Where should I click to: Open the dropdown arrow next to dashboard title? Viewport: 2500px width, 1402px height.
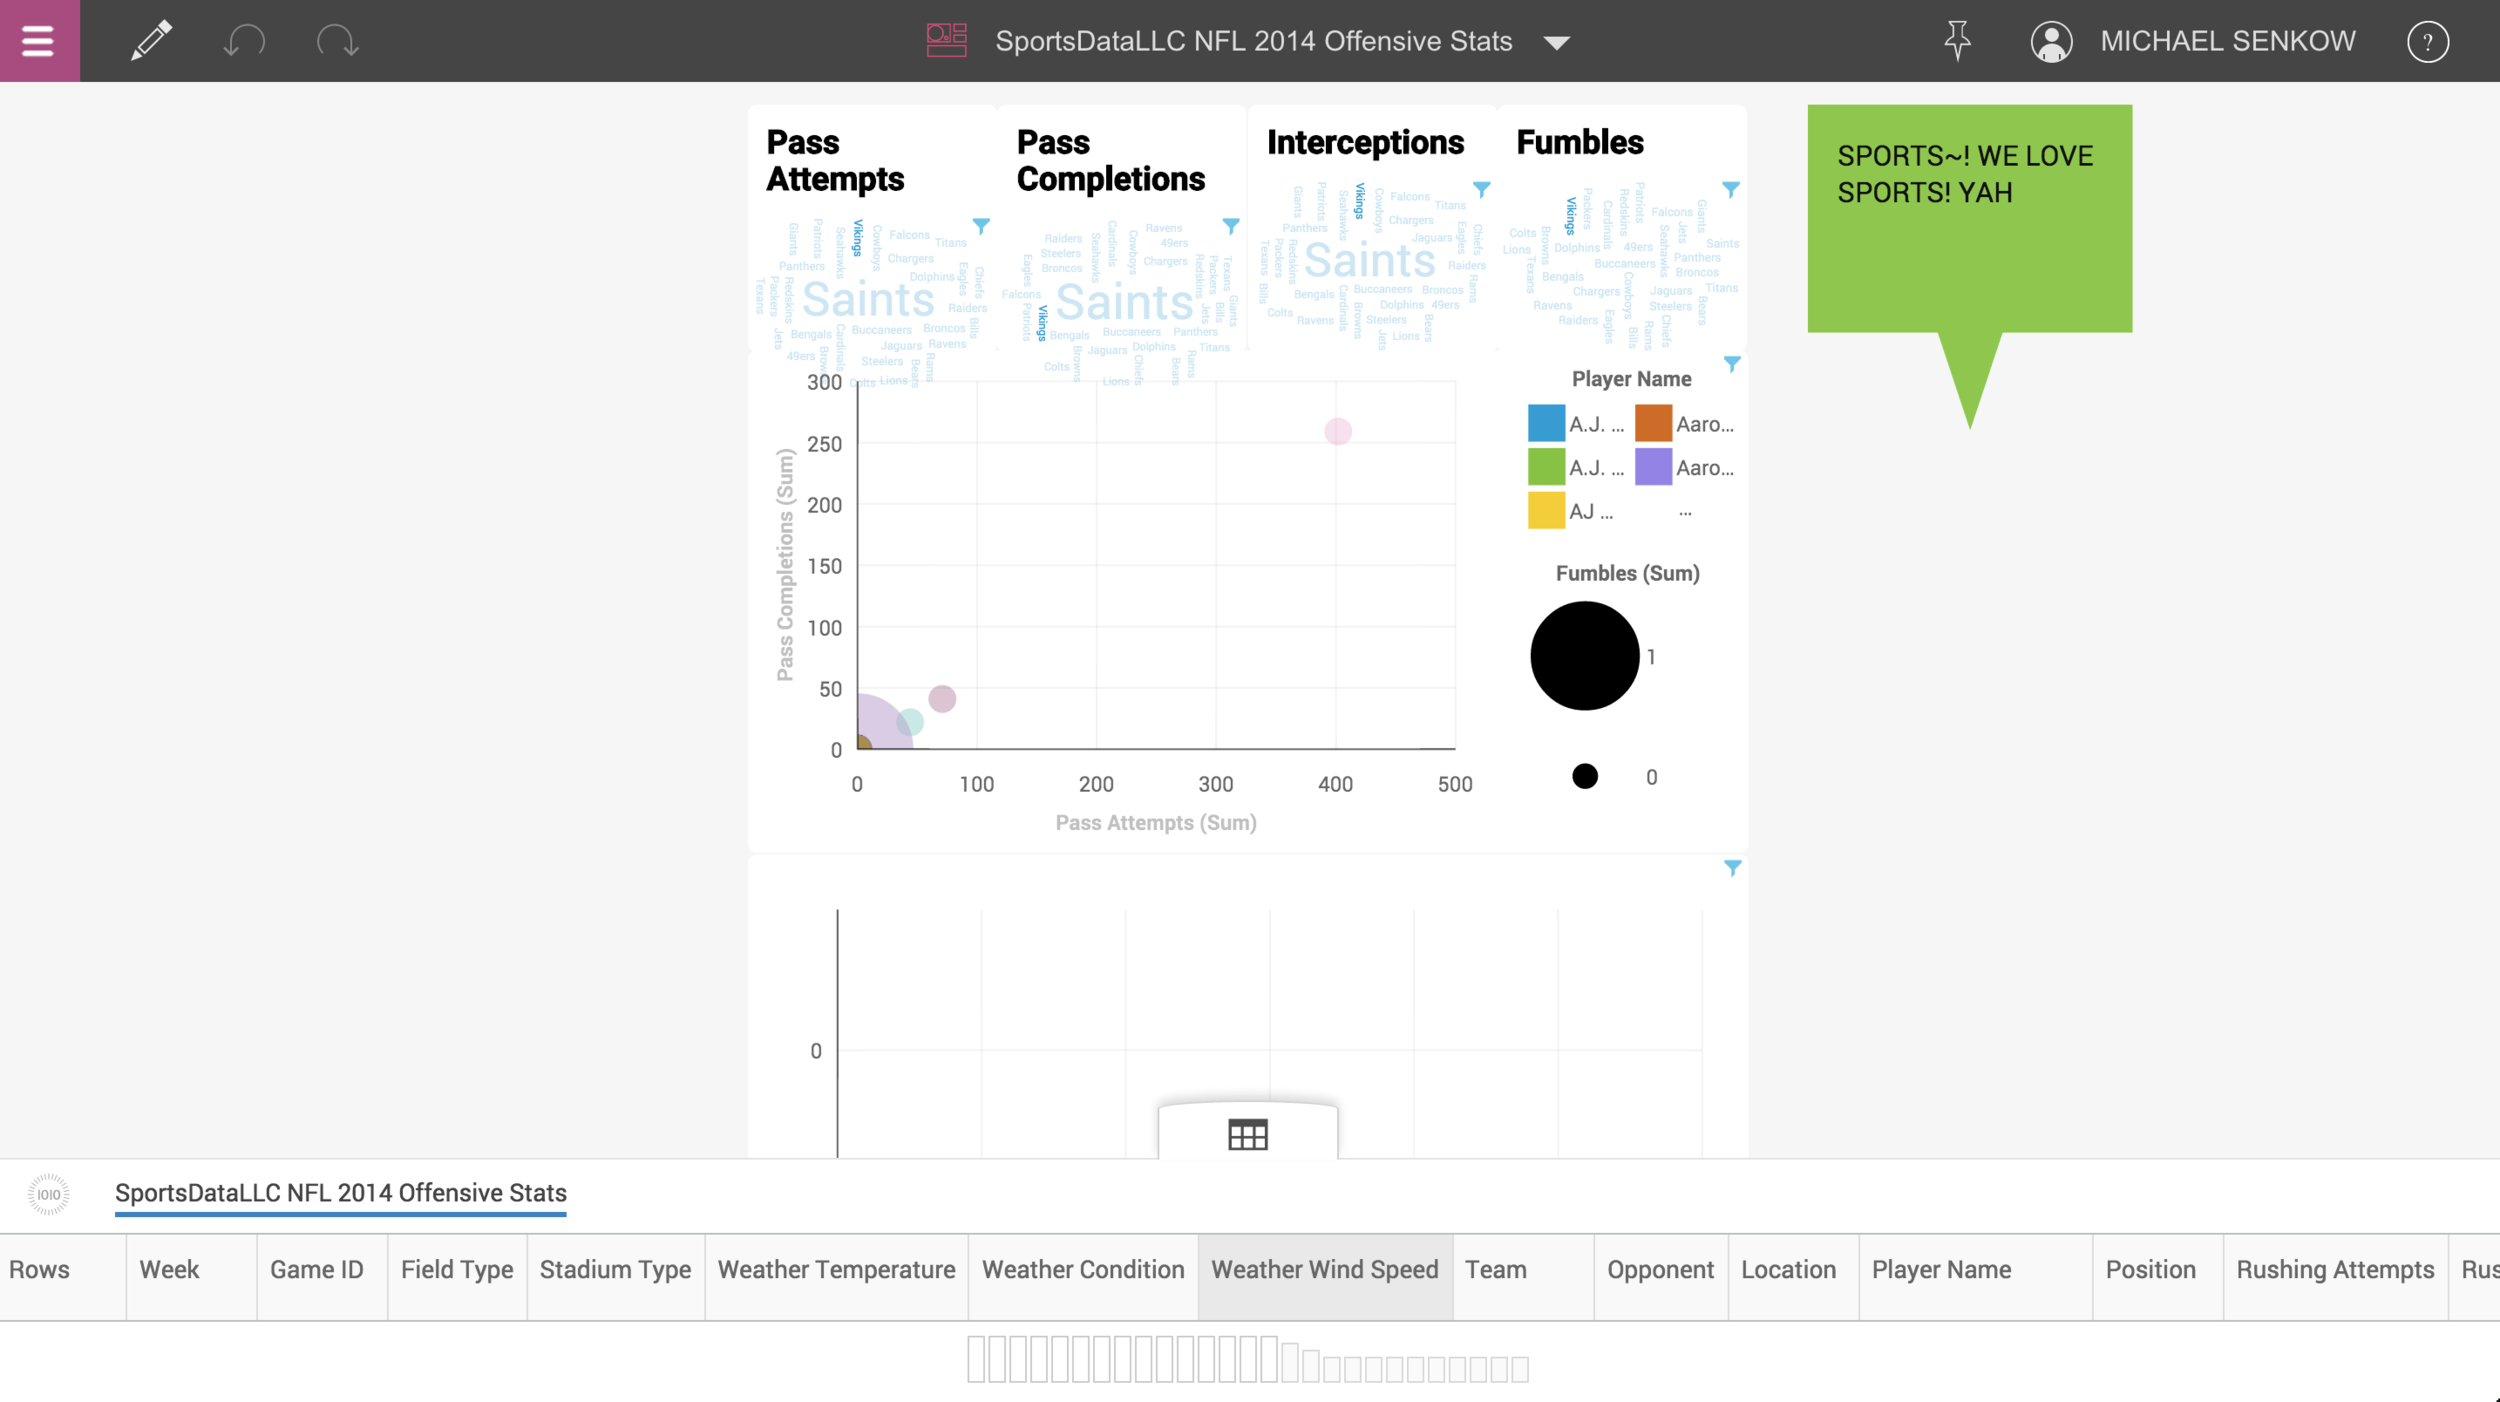[1557, 43]
